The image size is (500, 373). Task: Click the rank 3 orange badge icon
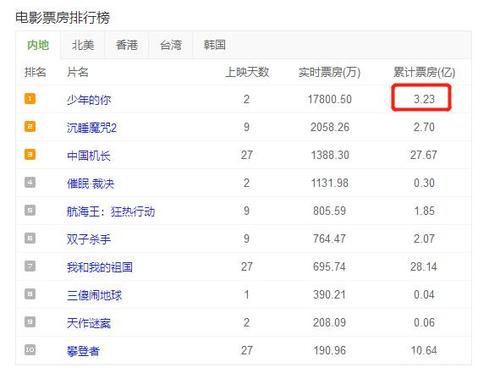[30, 155]
